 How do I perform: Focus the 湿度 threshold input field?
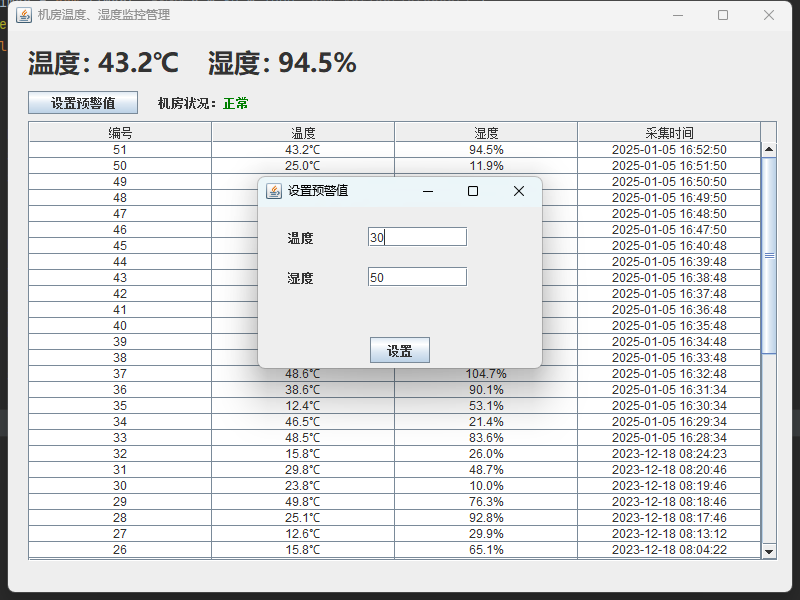pos(417,277)
